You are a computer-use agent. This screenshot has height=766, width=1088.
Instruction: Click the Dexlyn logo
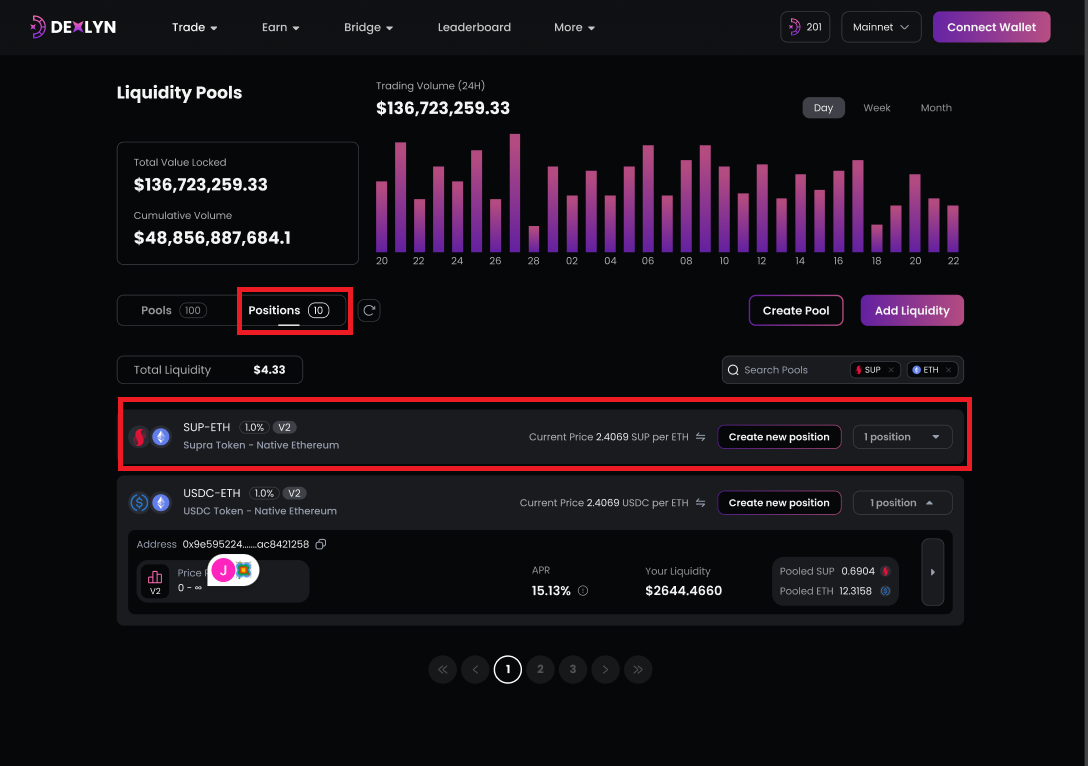click(x=73, y=27)
